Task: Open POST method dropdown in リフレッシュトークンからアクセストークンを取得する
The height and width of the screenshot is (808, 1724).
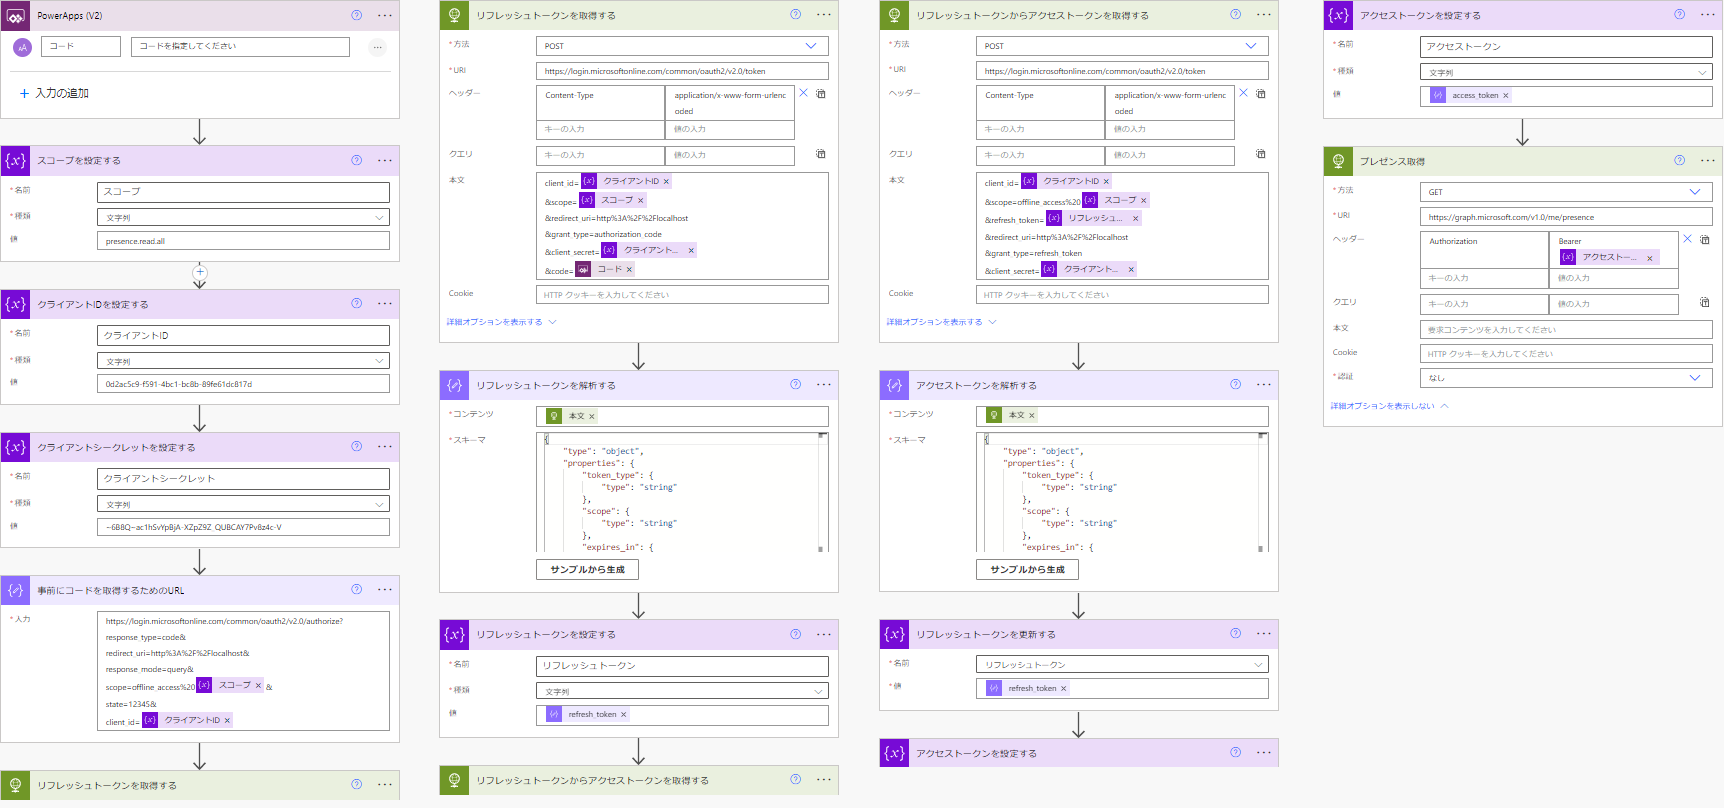Action: tap(1122, 46)
